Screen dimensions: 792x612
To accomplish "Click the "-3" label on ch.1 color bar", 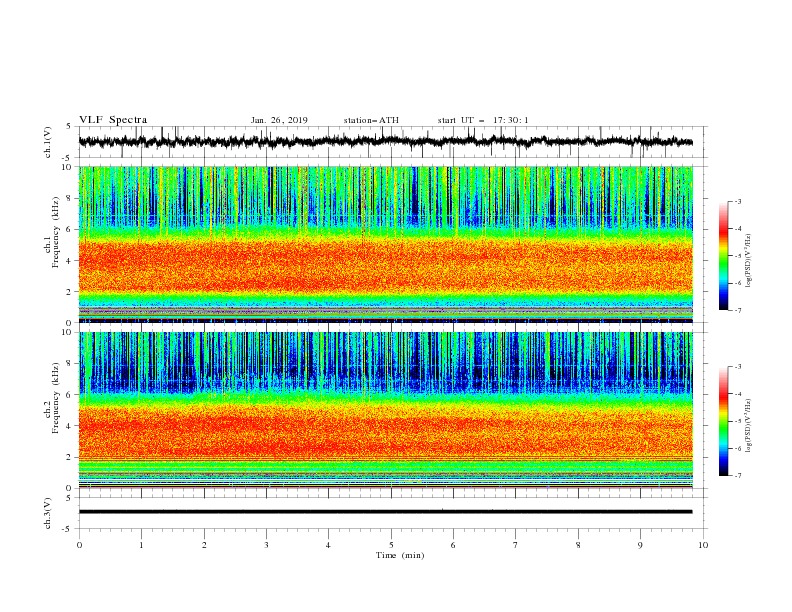I will 737,201.
